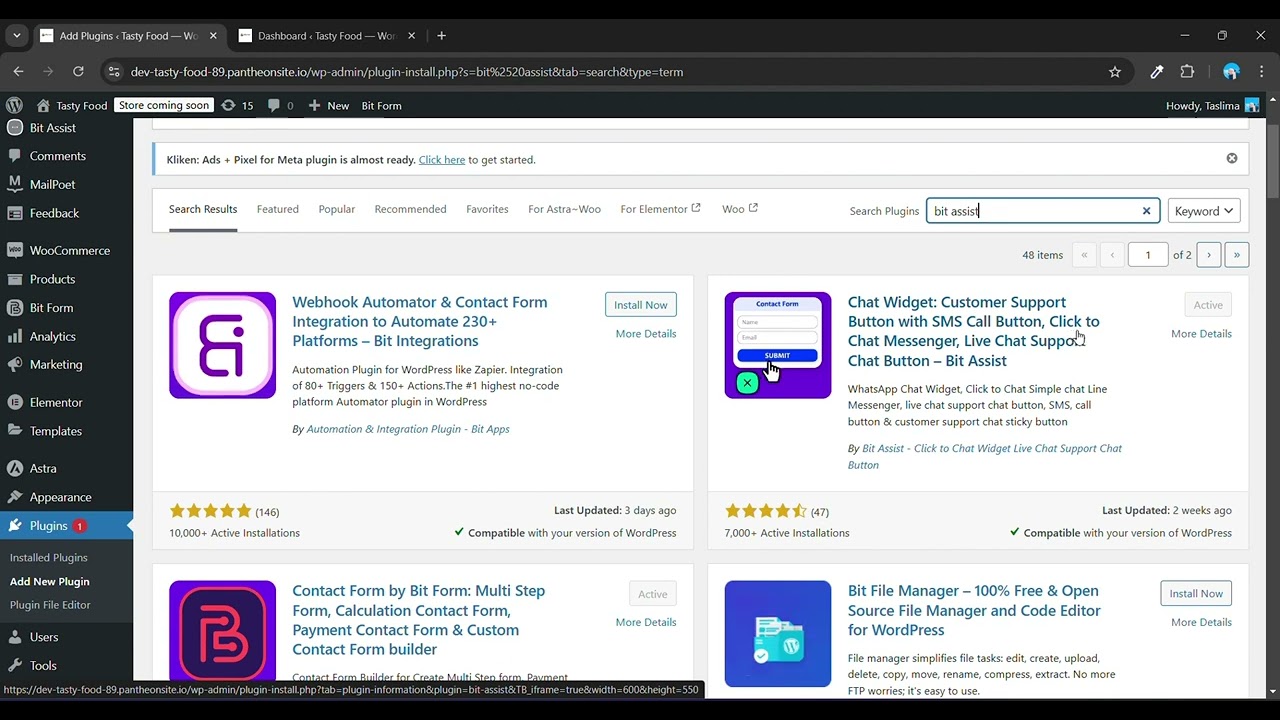Open the Tasty Food site home icon

pyautogui.click(x=43, y=105)
